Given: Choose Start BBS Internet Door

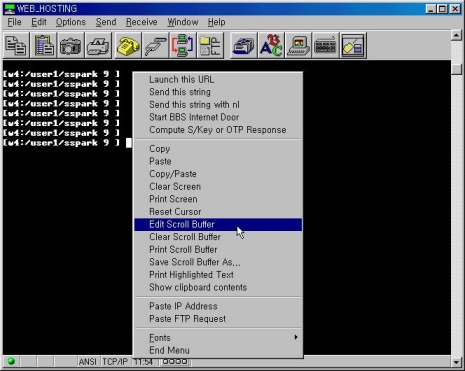Looking at the screenshot, I should coord(218,117).
